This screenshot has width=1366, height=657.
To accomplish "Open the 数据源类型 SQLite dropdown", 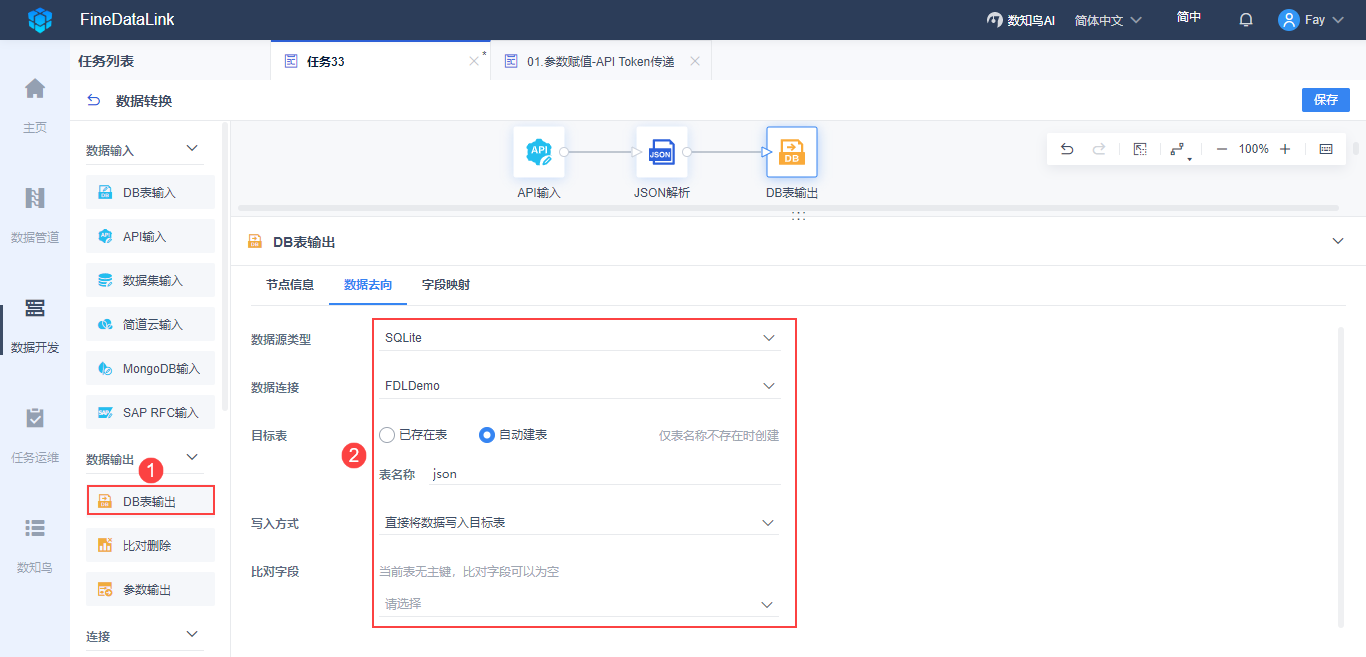I will pos(579,338).
